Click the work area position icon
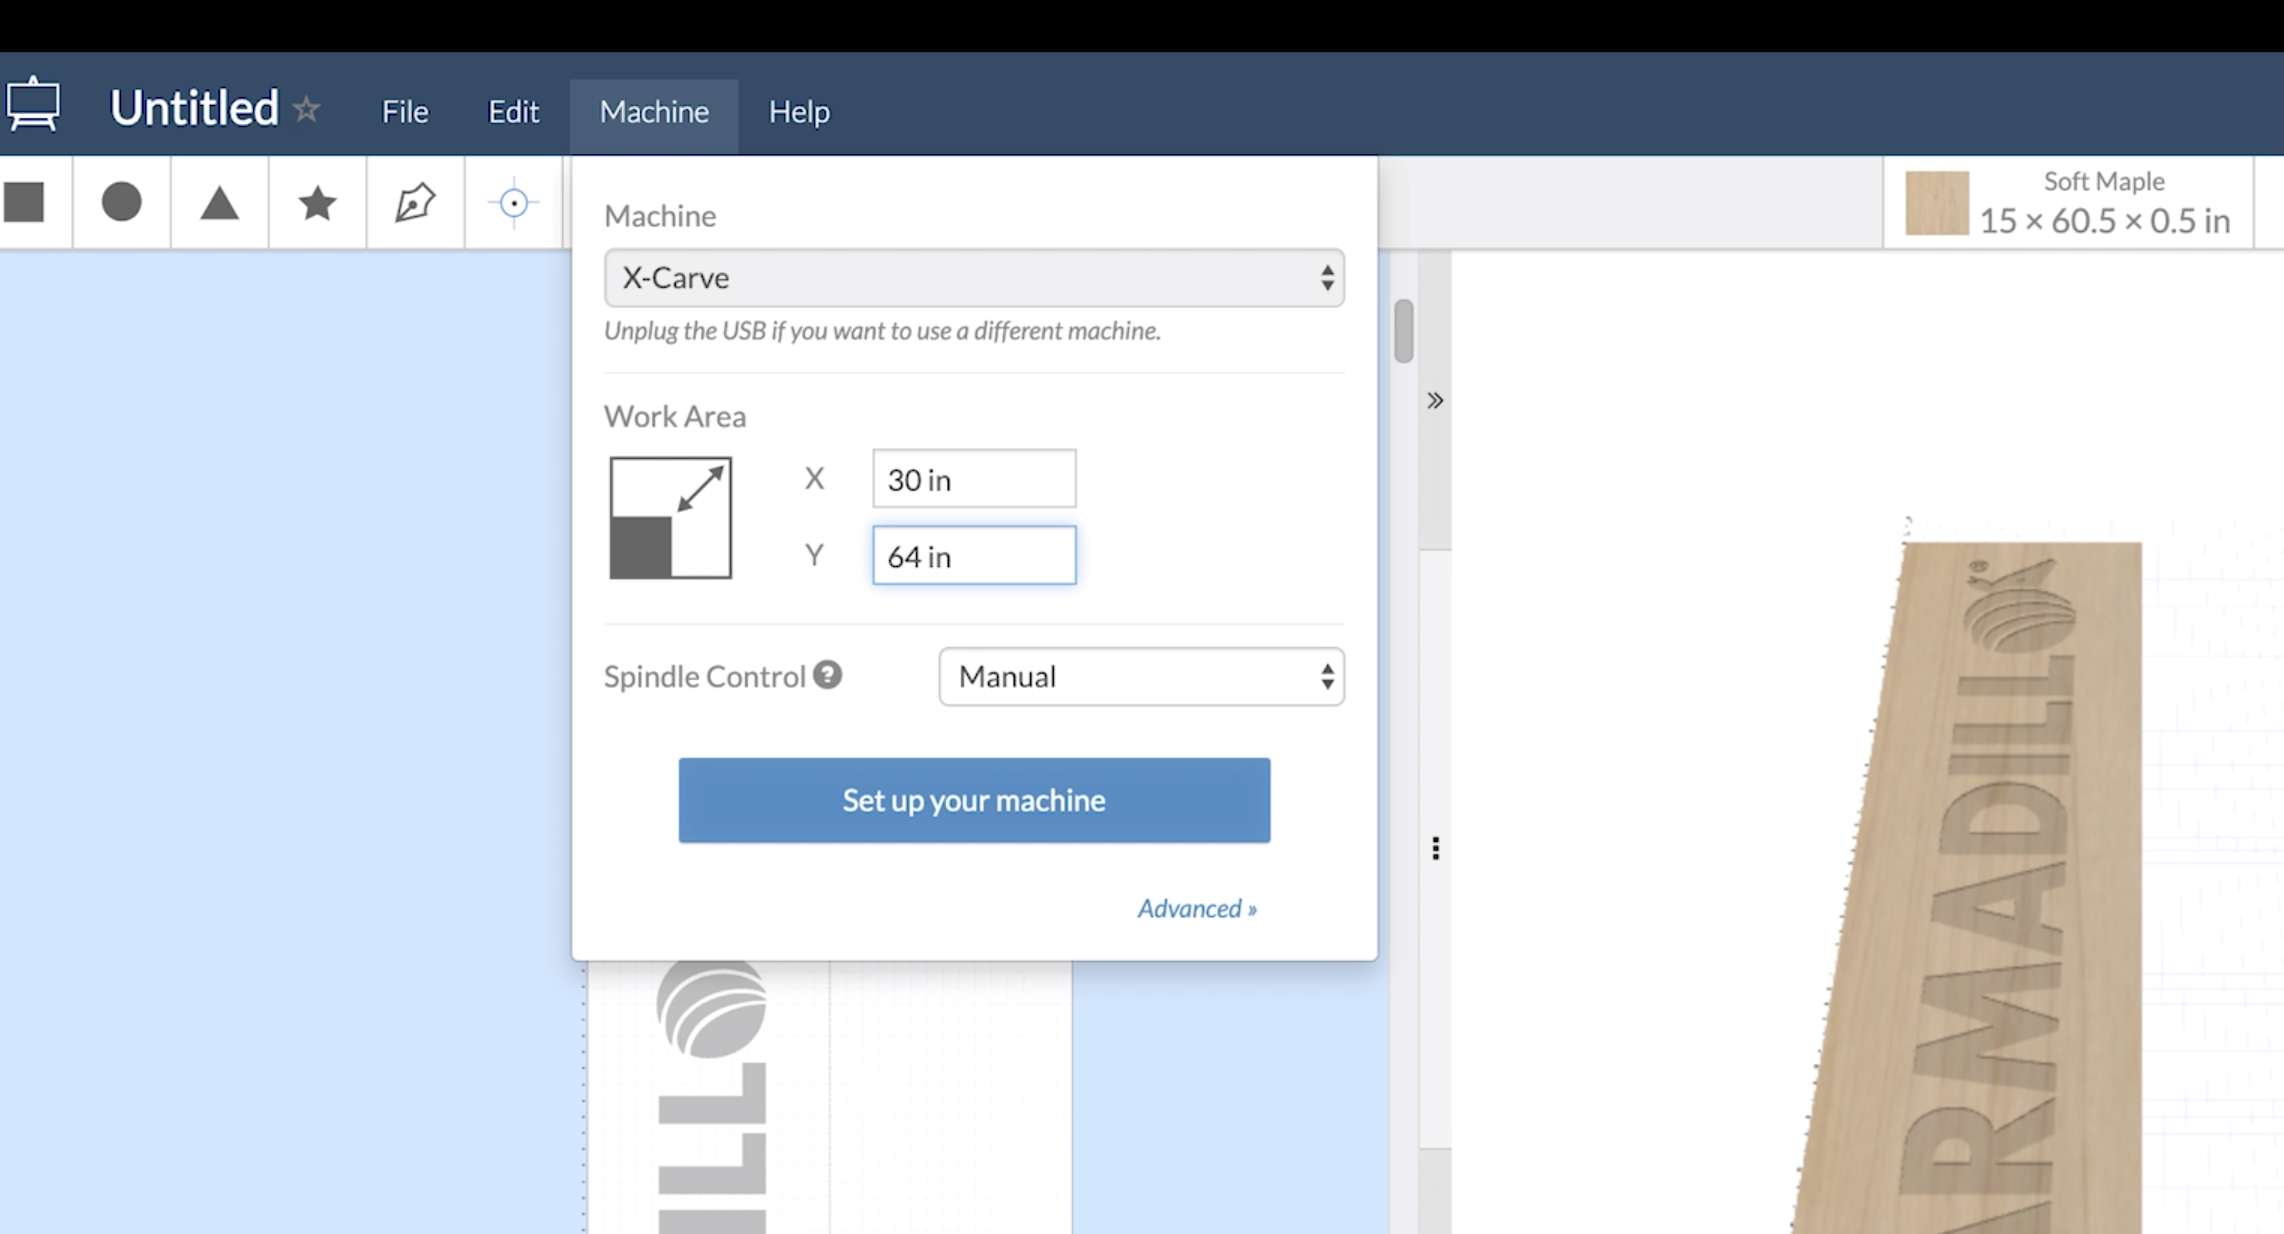 pyautogui.click(x=670, y=518)
